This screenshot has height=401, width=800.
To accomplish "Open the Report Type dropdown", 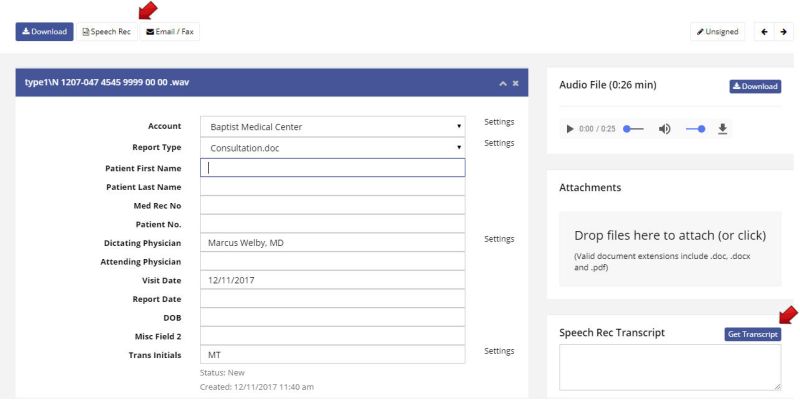I will [x=332, y=147].
